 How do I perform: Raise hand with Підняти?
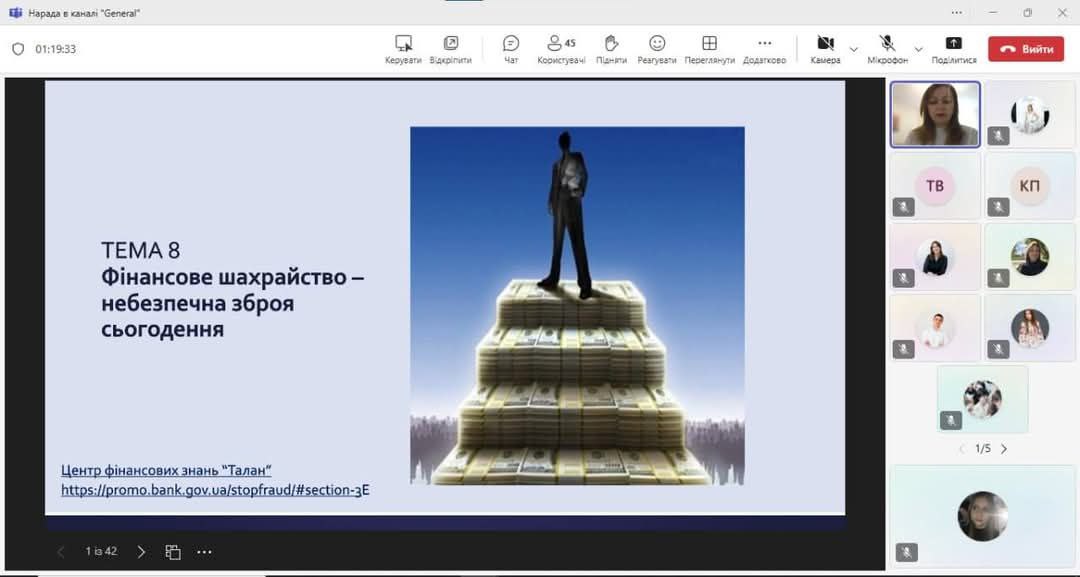click(611, 50)
